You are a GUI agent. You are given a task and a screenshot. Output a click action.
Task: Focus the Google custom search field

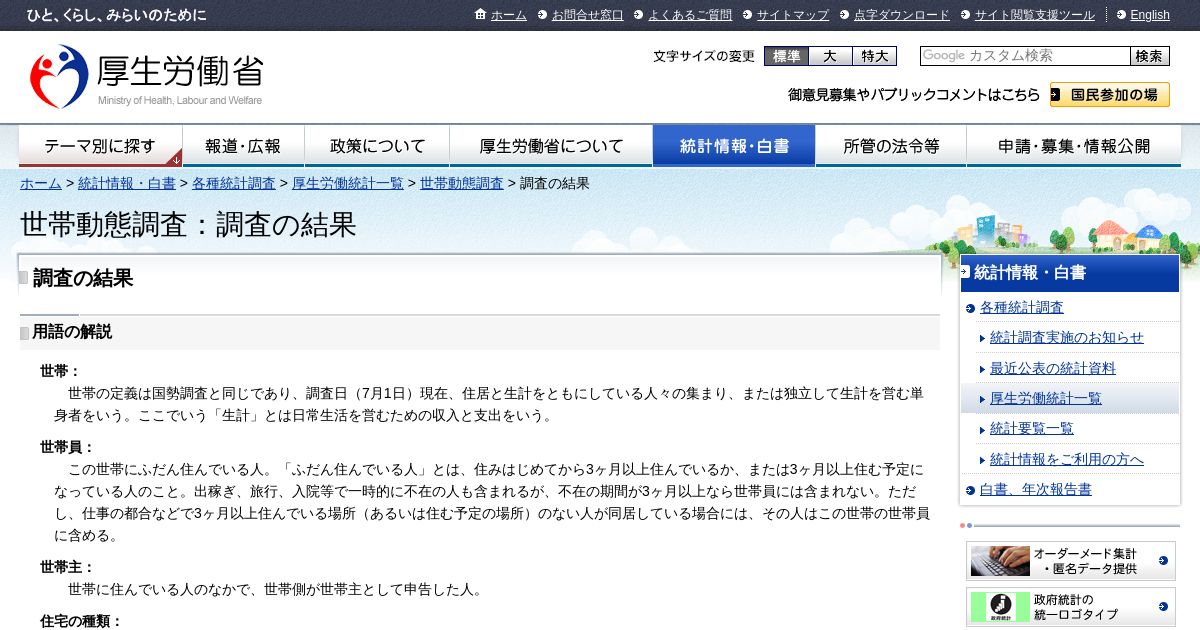click(x=1025, y=56)
